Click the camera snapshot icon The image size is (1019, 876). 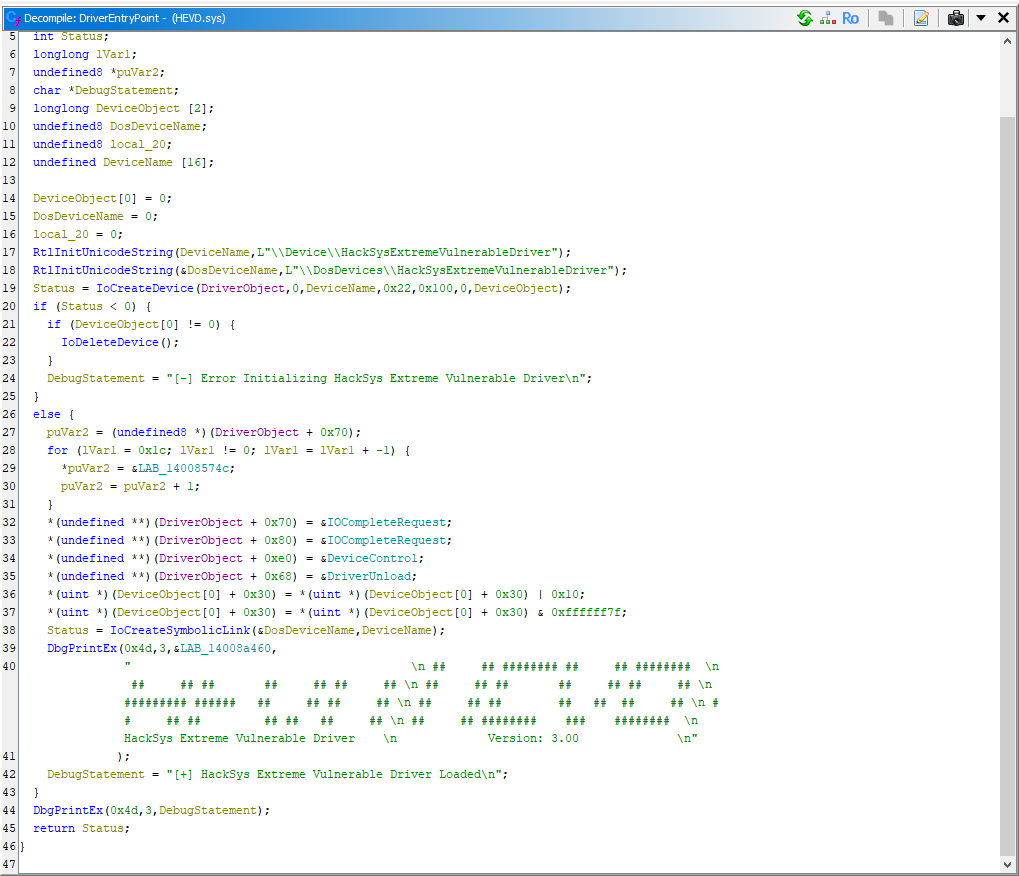pos(955,18)
